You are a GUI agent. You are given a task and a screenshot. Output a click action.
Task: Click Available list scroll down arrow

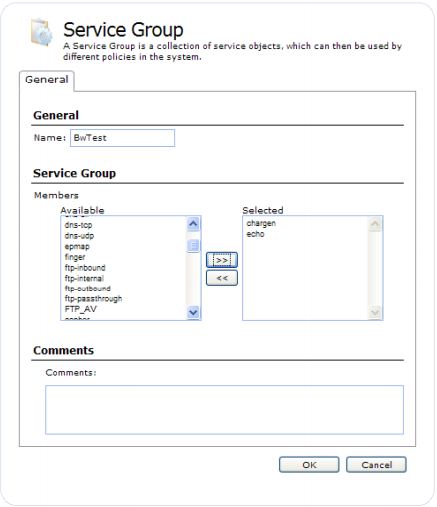pos(193,312)
